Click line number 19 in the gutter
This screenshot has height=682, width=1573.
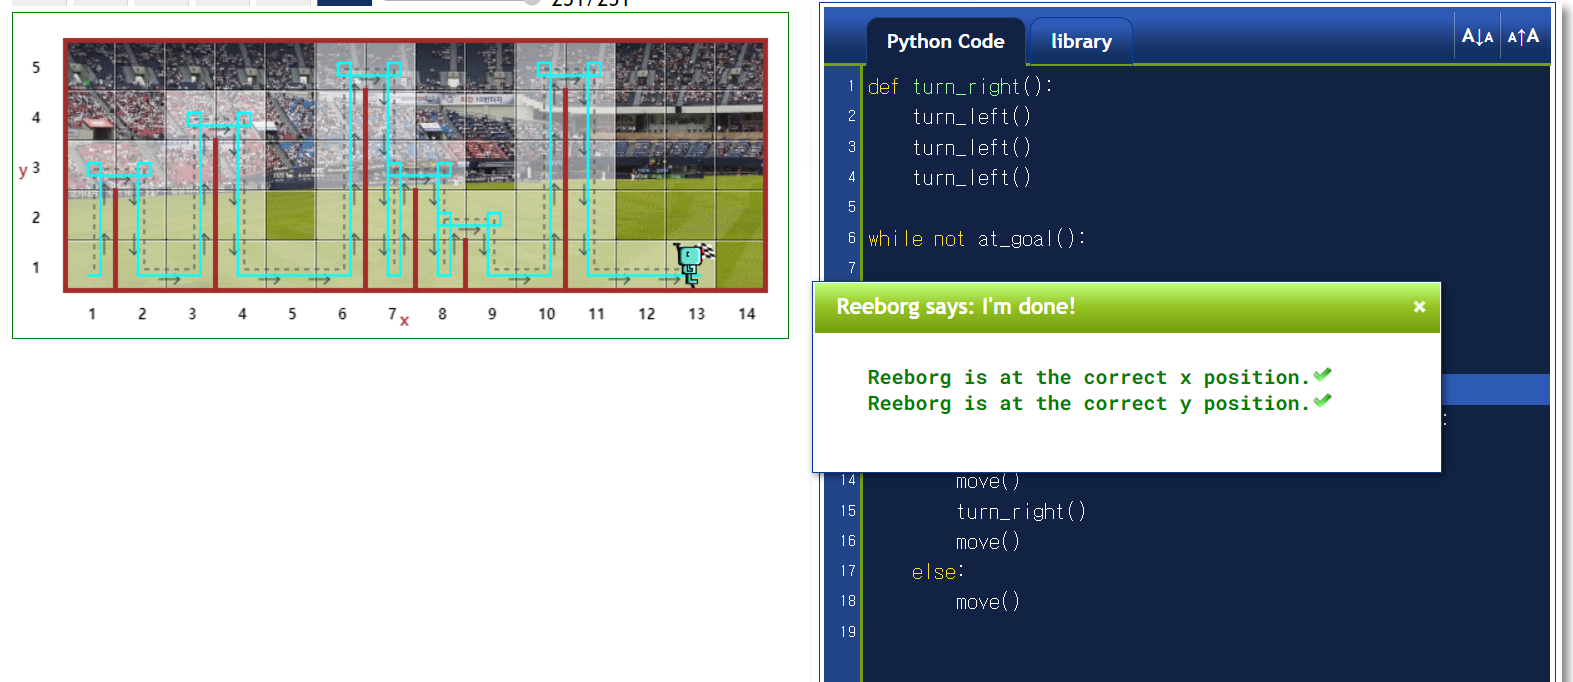click(x=848, y=632)
